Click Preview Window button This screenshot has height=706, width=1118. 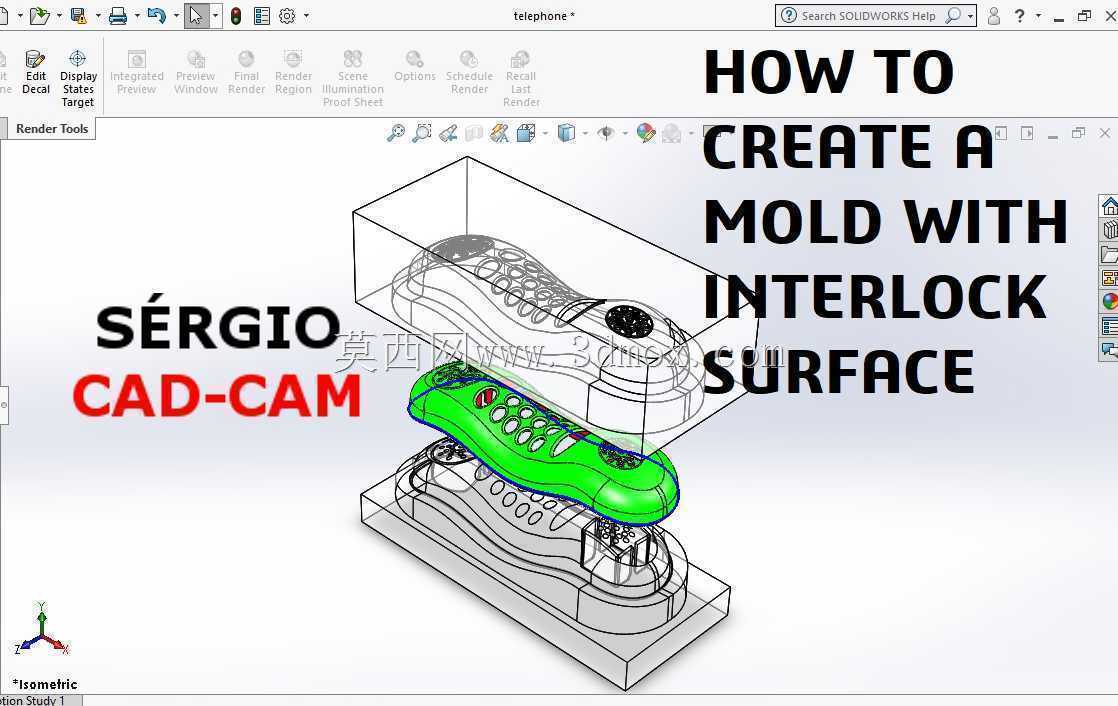tap(195, 73)
